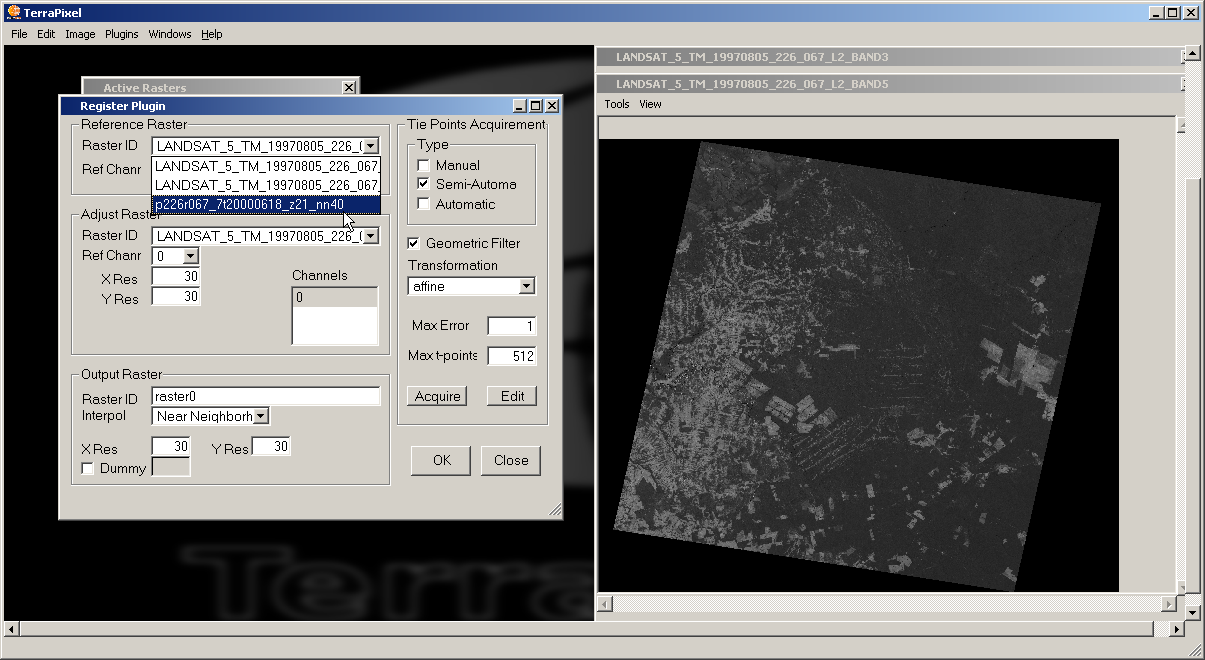Open the Transformation affine dropdown

pos(527,287)
